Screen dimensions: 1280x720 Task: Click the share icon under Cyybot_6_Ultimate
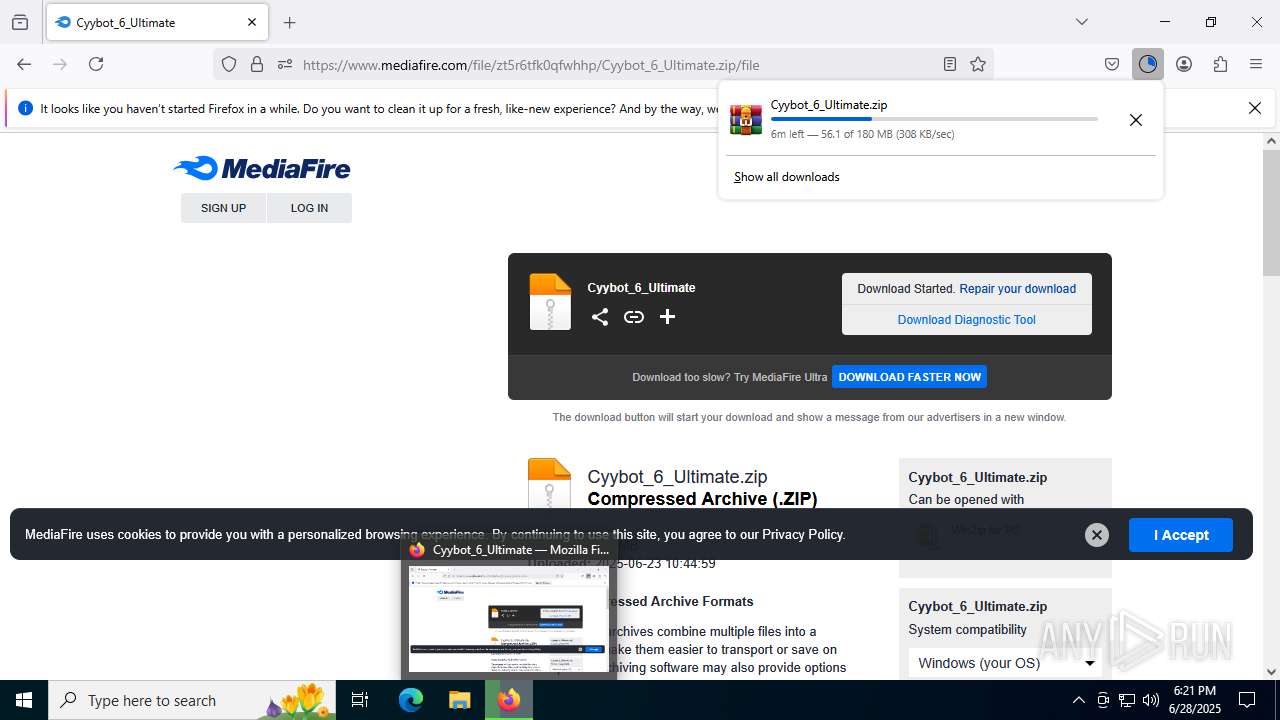600,317
